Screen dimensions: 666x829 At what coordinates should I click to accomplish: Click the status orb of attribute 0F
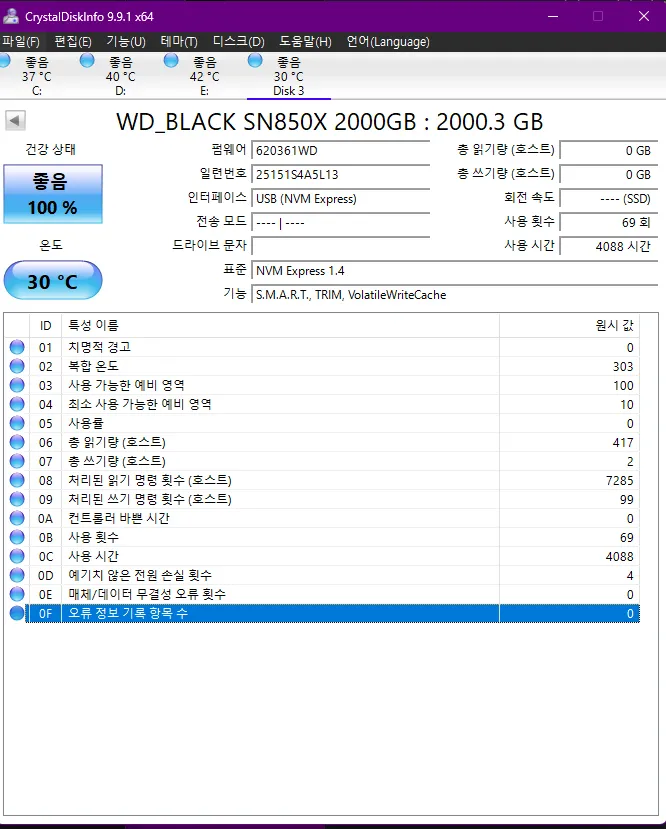tap(17, 613)
